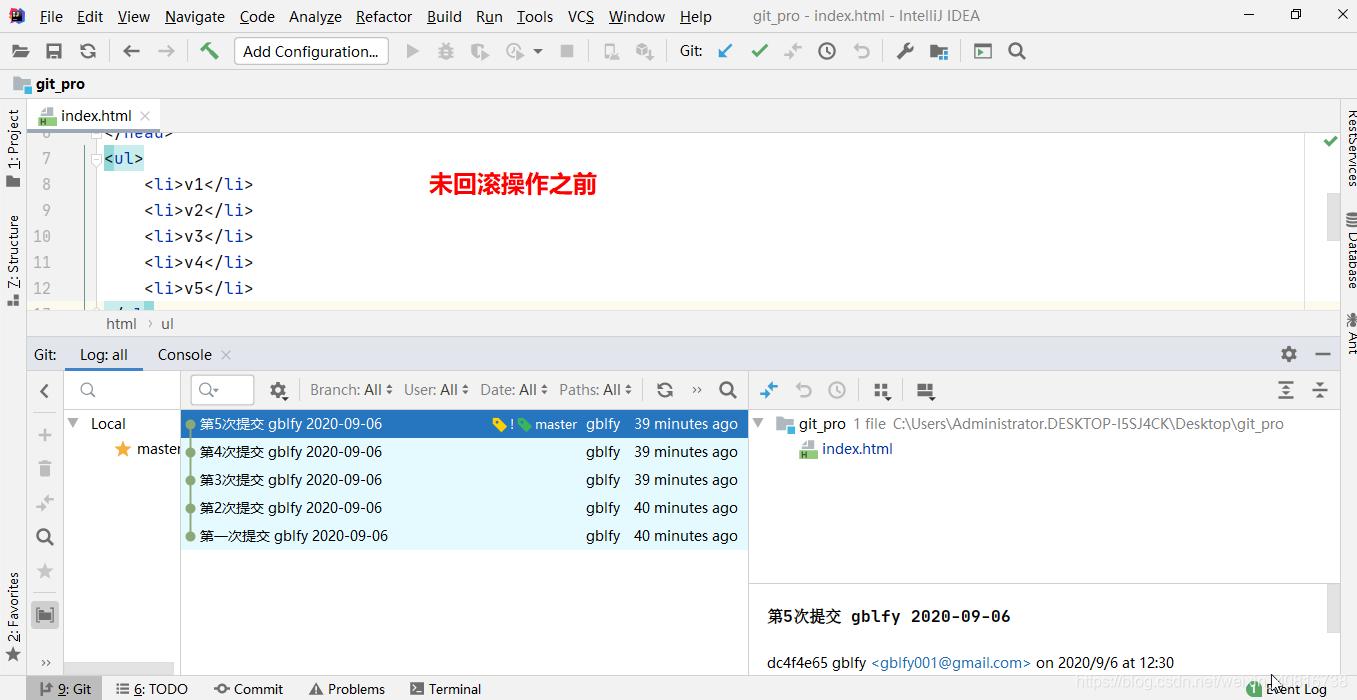Click the ul breadcrumb item

coord(167,324)
